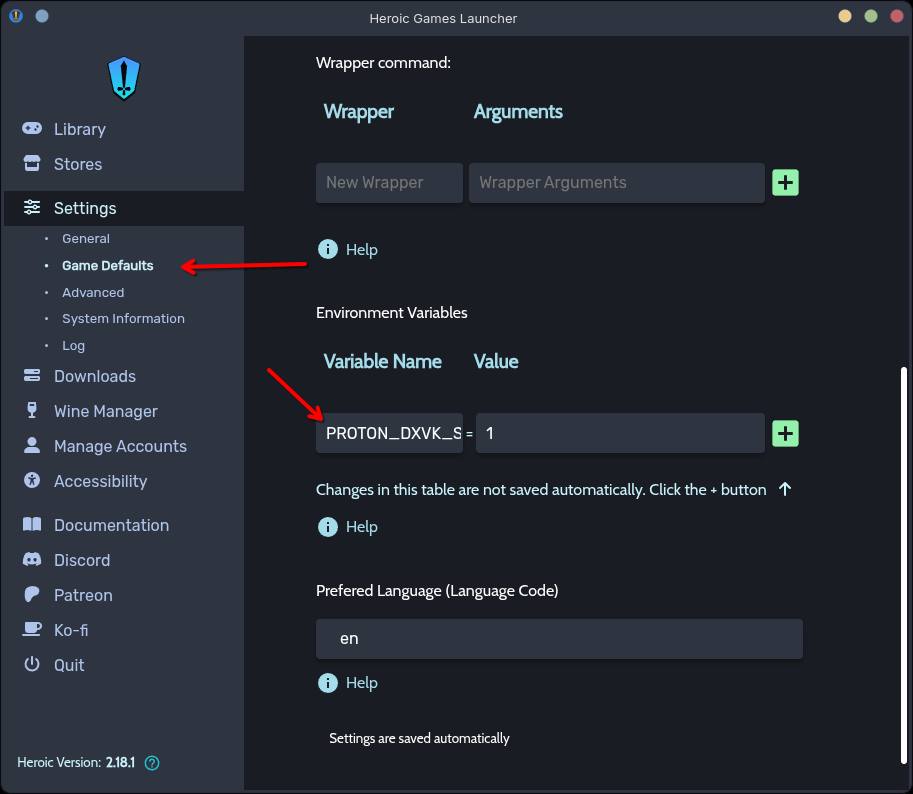Click the New Wrapper input field
This screenshot has width=913, height=794.
tap(389, 183)
